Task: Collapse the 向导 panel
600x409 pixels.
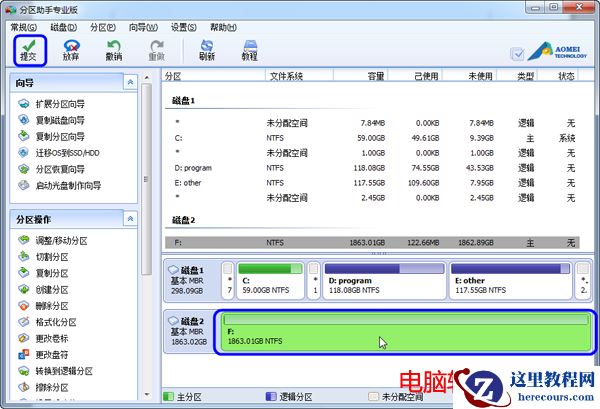Action: pos(130,82)
